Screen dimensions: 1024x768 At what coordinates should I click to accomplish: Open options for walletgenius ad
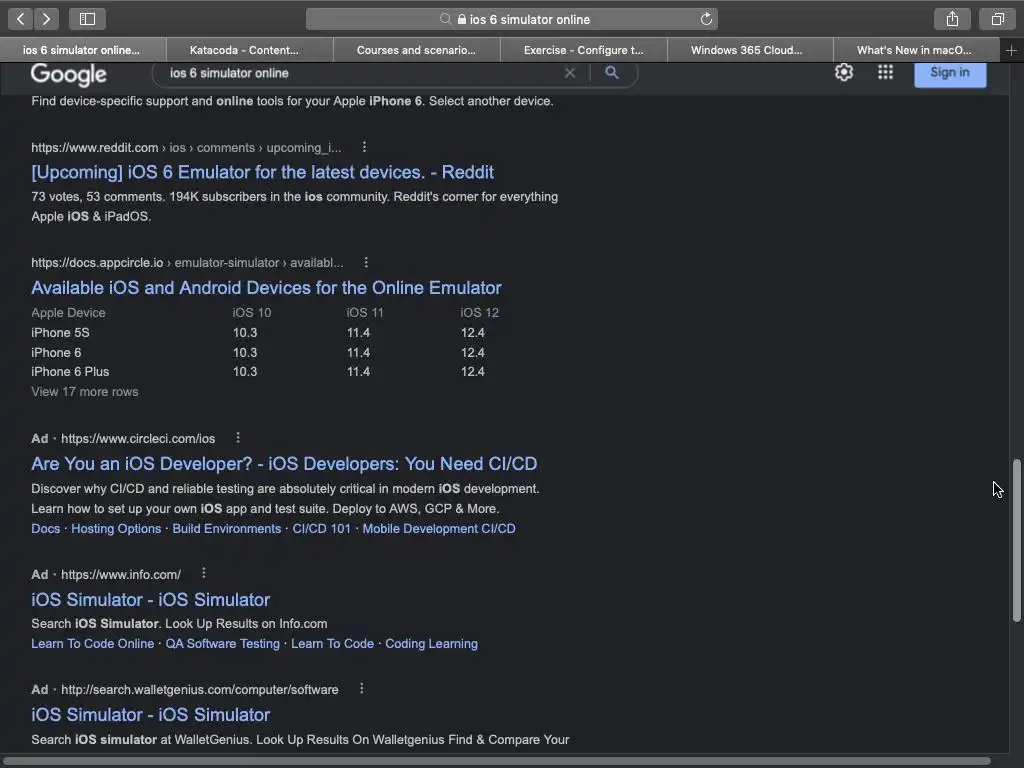coord(362,689)
